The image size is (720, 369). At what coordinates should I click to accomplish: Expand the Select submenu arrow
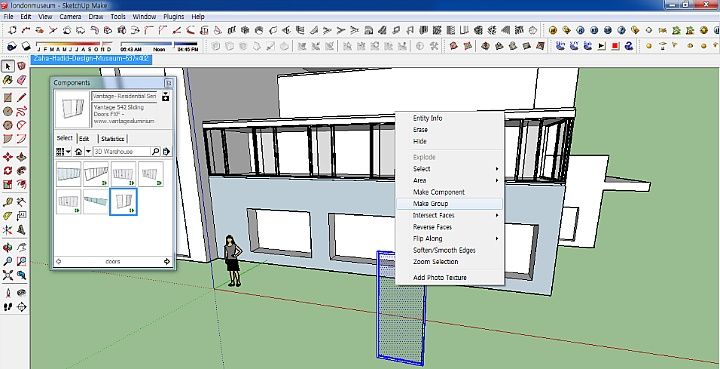[x=497, y=169]
